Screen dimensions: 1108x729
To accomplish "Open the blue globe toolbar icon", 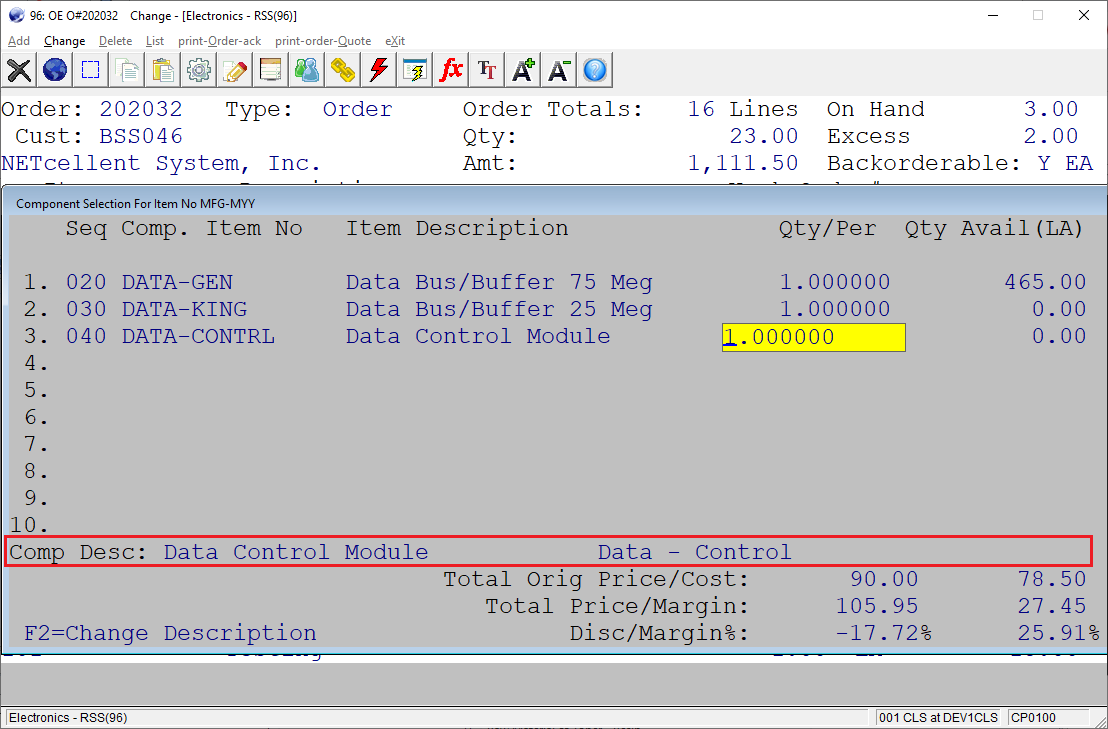I will [55, 70].
